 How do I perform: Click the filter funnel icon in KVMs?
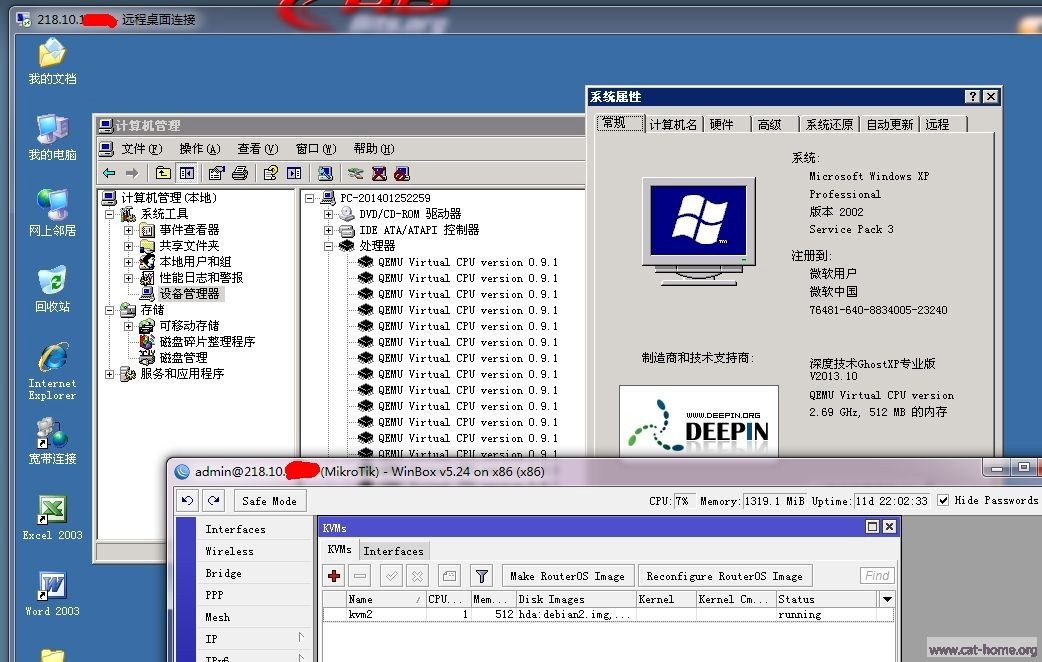482,576
